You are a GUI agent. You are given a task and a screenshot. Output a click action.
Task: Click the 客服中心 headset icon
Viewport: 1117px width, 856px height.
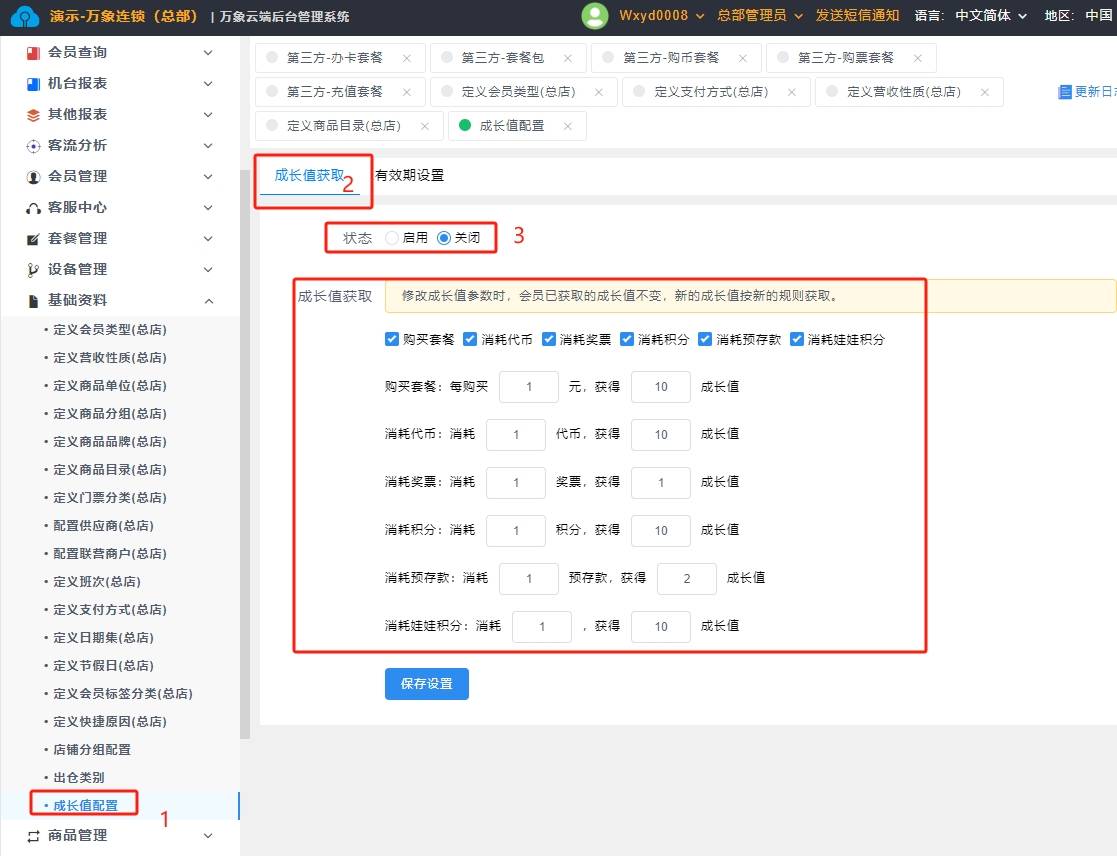33,207
